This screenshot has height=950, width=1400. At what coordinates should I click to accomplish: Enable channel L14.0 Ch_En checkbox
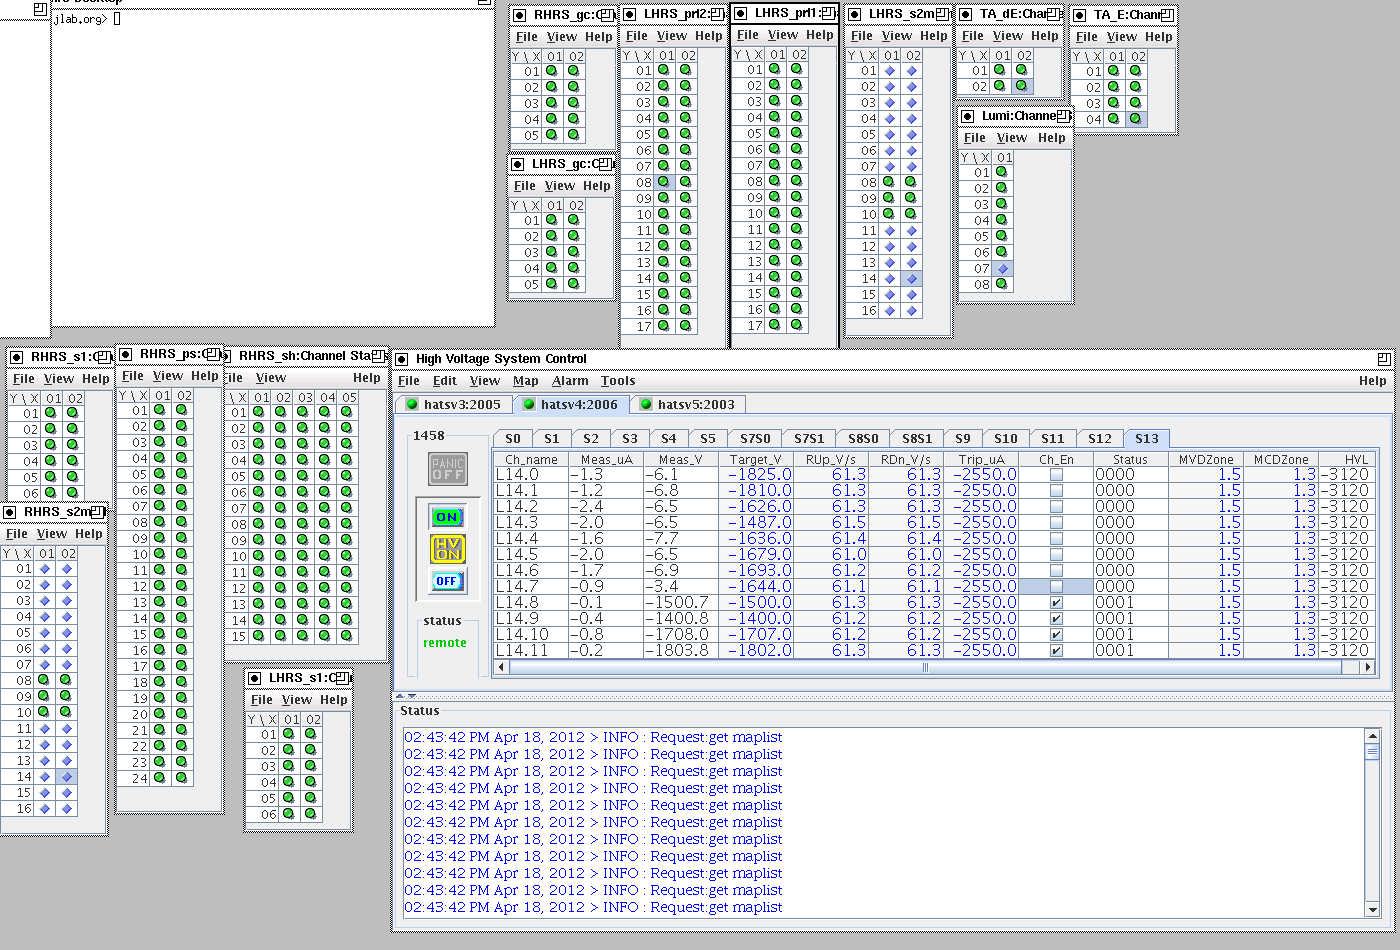tap(1056, 475)
